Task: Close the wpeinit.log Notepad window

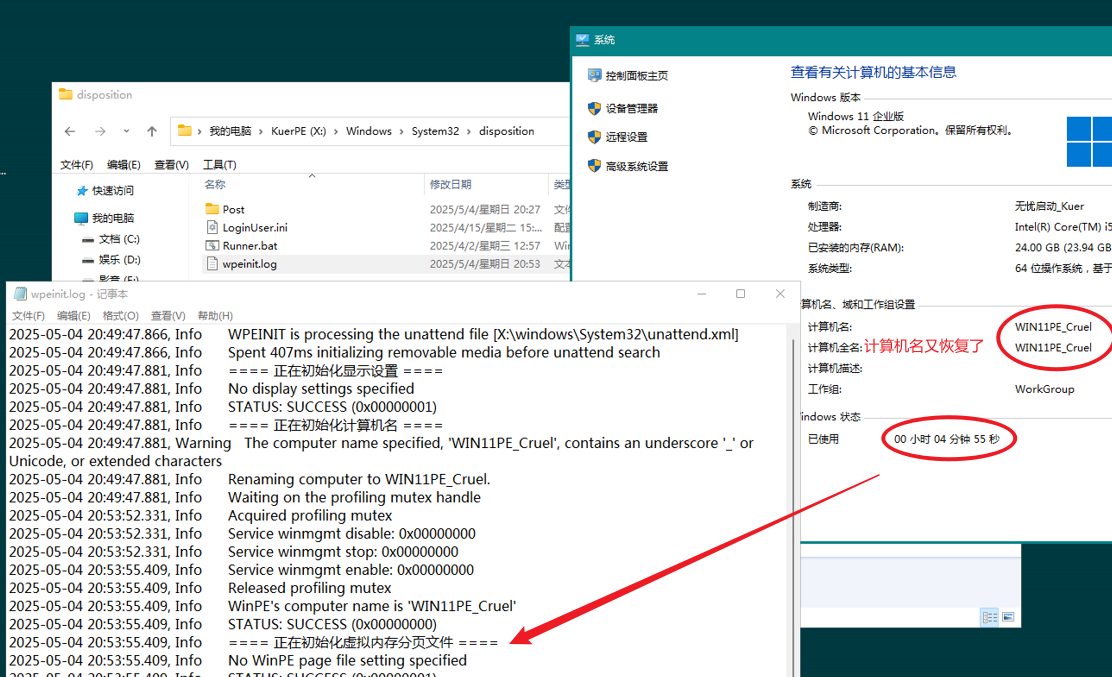Action: coord(780,293)
